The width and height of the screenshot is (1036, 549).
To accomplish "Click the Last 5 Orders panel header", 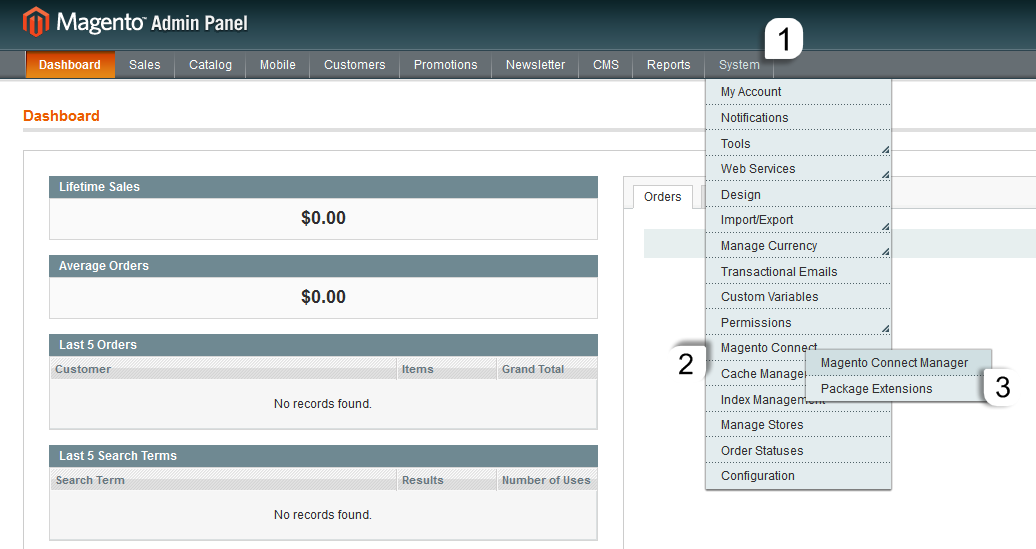I will pos(323,345).
